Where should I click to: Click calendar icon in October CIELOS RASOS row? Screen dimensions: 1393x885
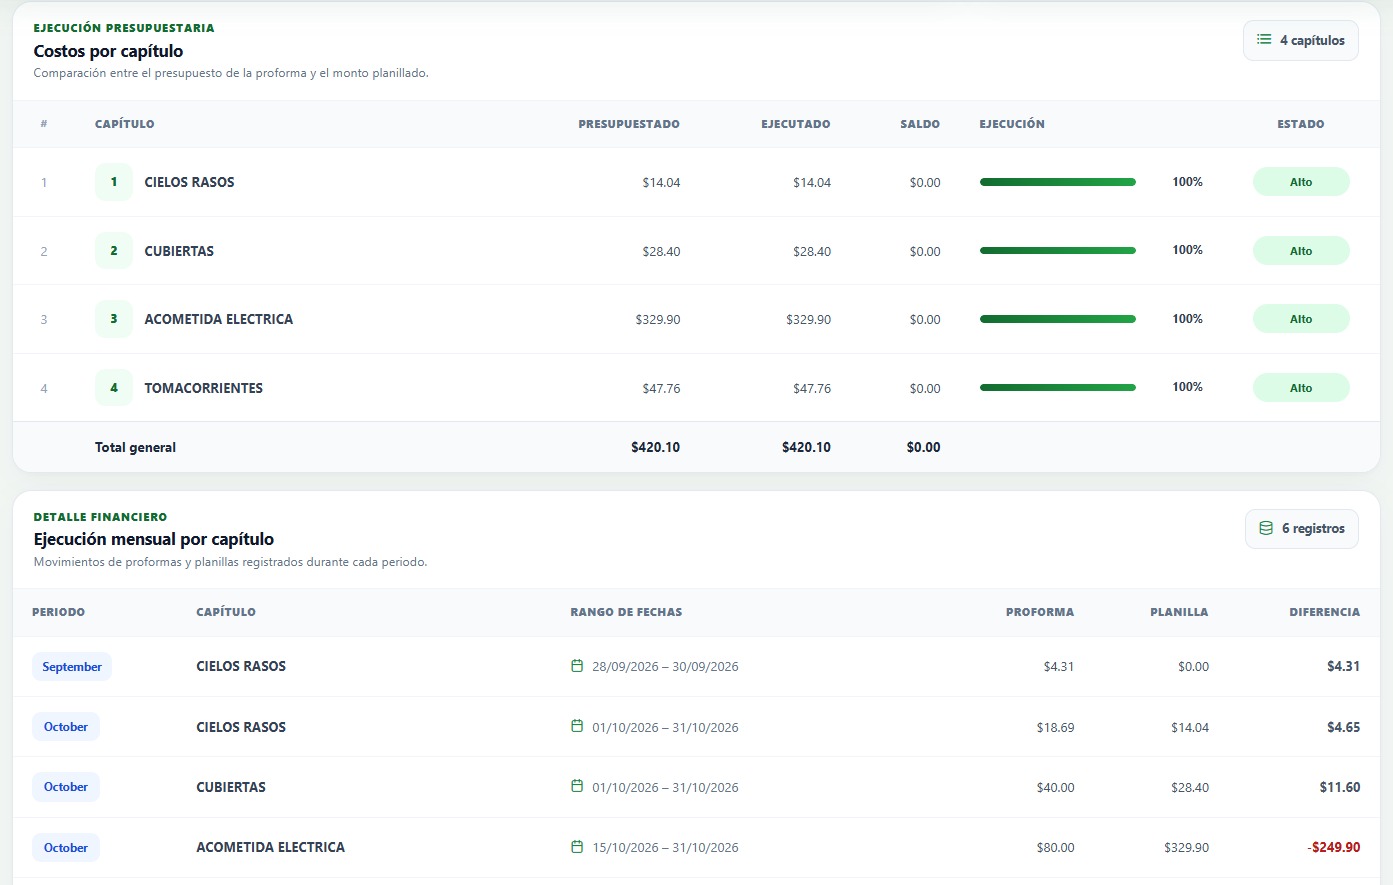coord(577,726)
